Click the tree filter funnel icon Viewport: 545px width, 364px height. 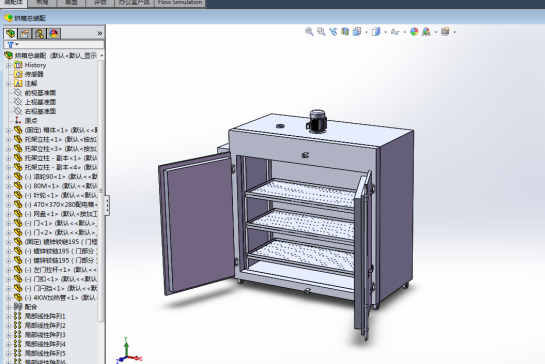(x=11, y=45)
